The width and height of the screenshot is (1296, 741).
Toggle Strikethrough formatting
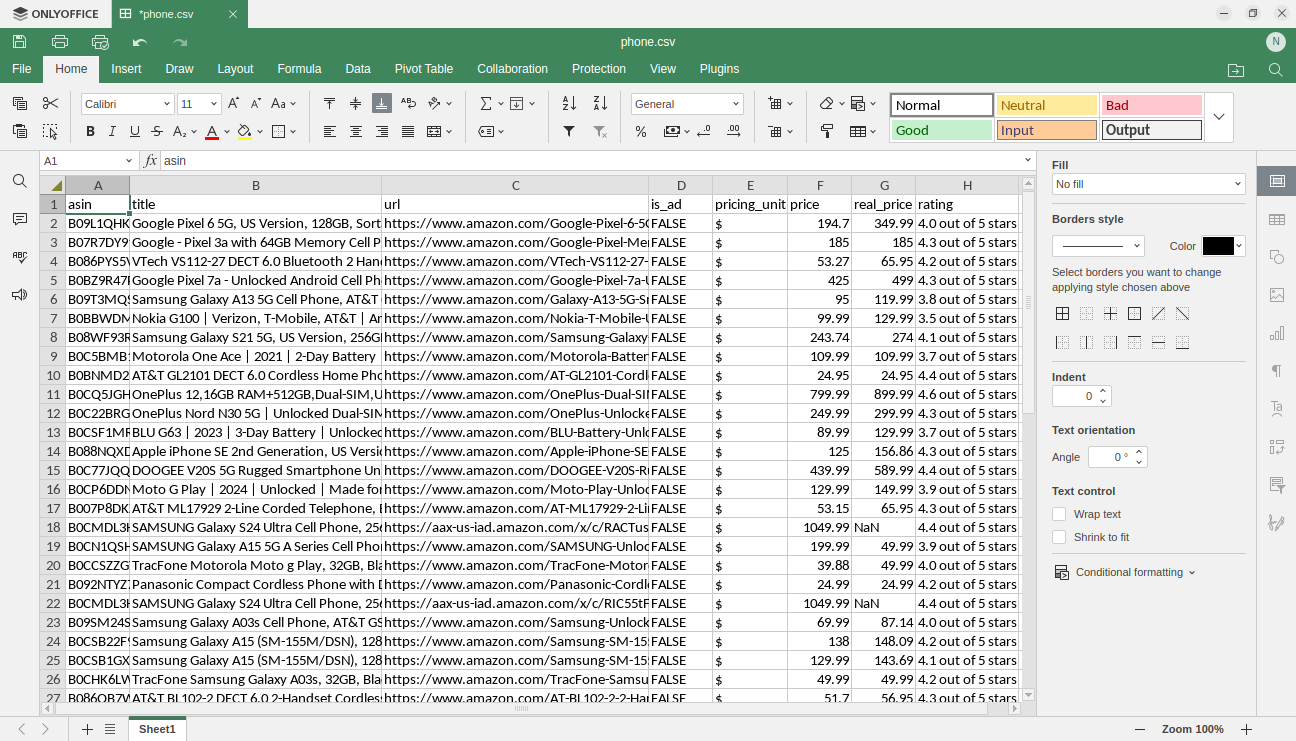[x=157, y=131]
